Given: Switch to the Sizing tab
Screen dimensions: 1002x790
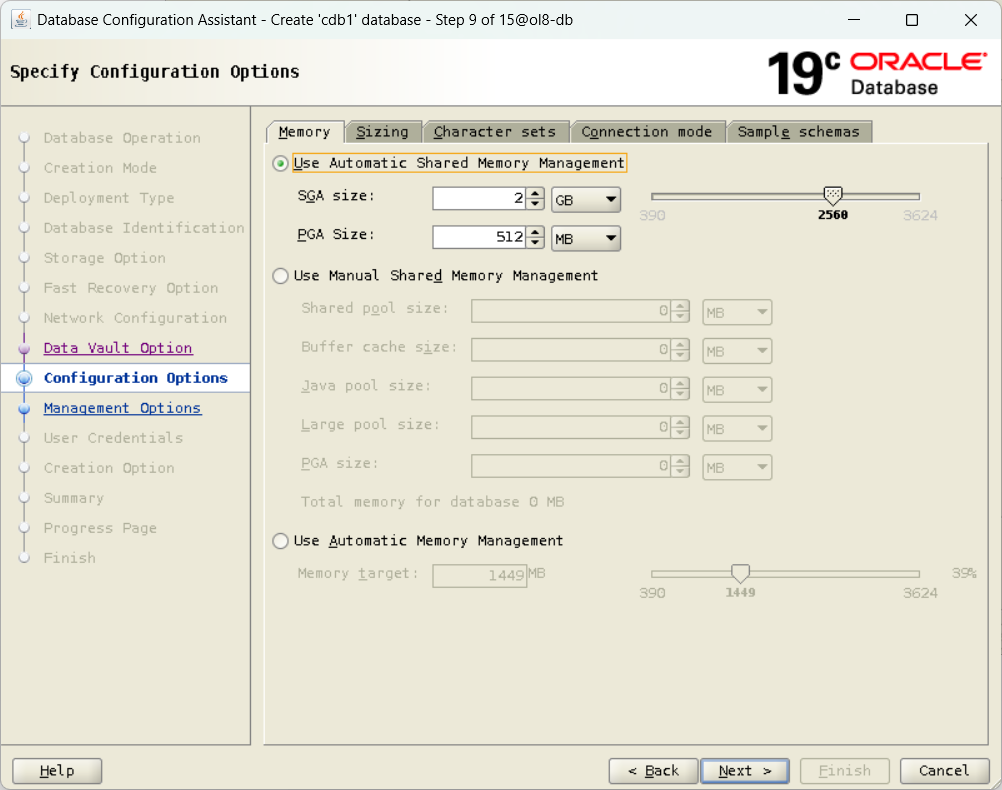Looking at the screenshot, I should (383, 132).
